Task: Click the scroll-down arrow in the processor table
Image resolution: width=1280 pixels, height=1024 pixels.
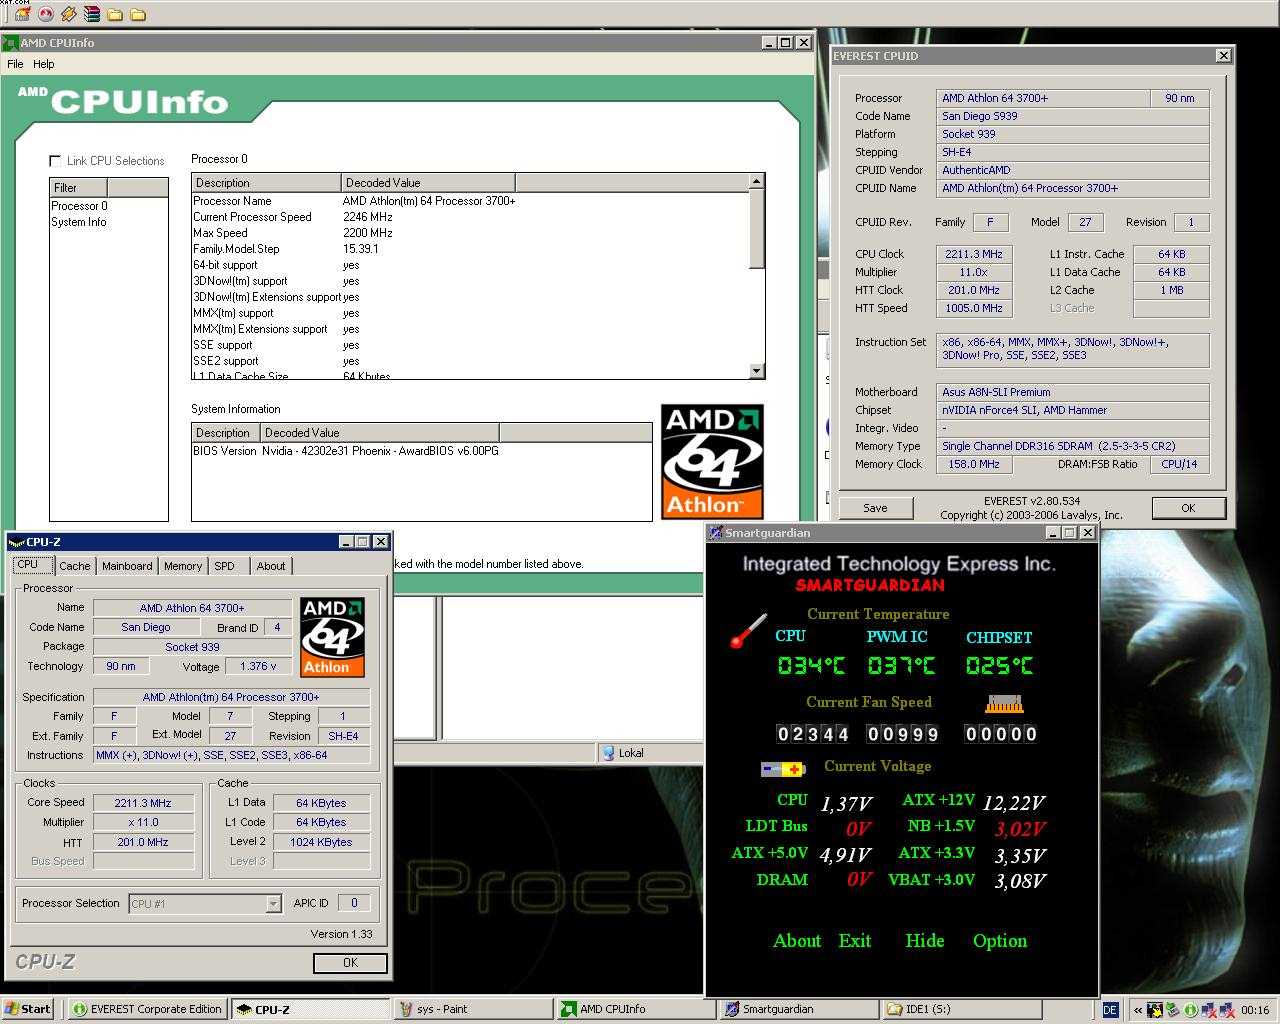Action: point(756,371)
